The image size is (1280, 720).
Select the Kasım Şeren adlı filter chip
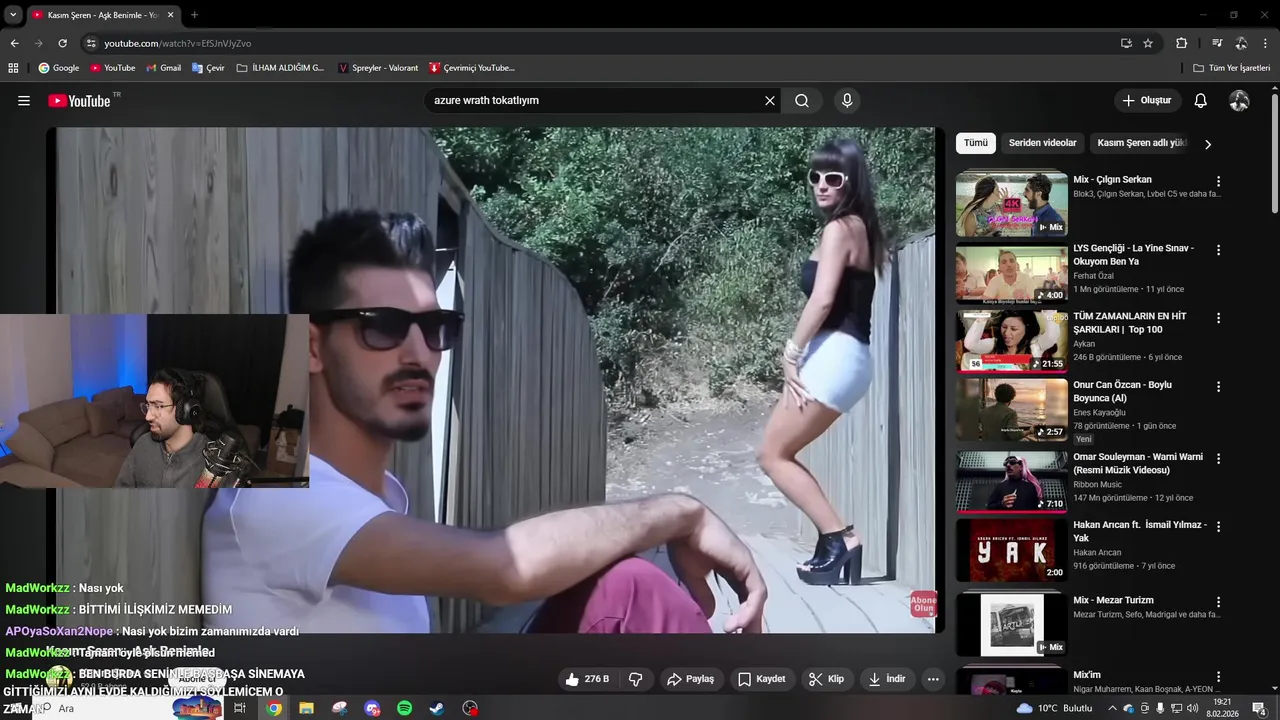click(1141, 143)
